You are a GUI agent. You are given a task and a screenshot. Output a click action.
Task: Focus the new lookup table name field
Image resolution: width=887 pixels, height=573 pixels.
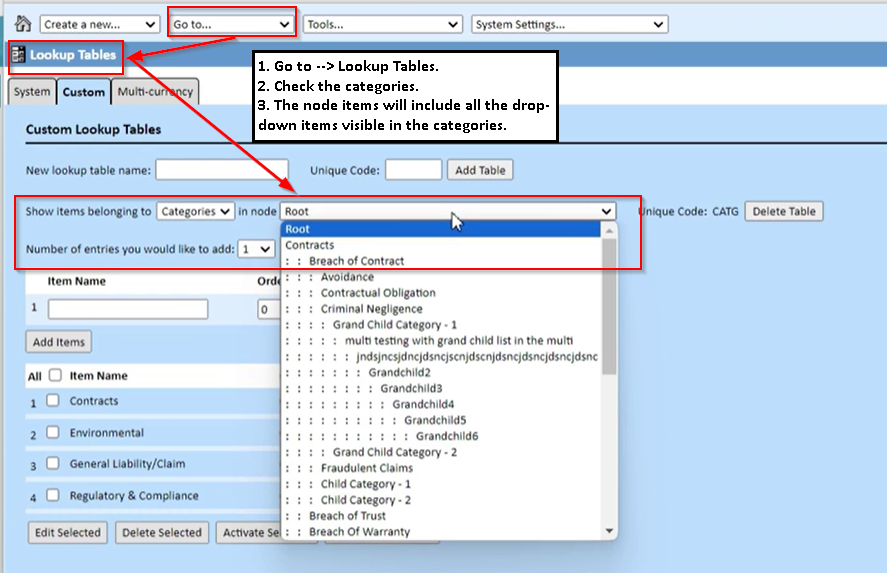click(222, 170)
